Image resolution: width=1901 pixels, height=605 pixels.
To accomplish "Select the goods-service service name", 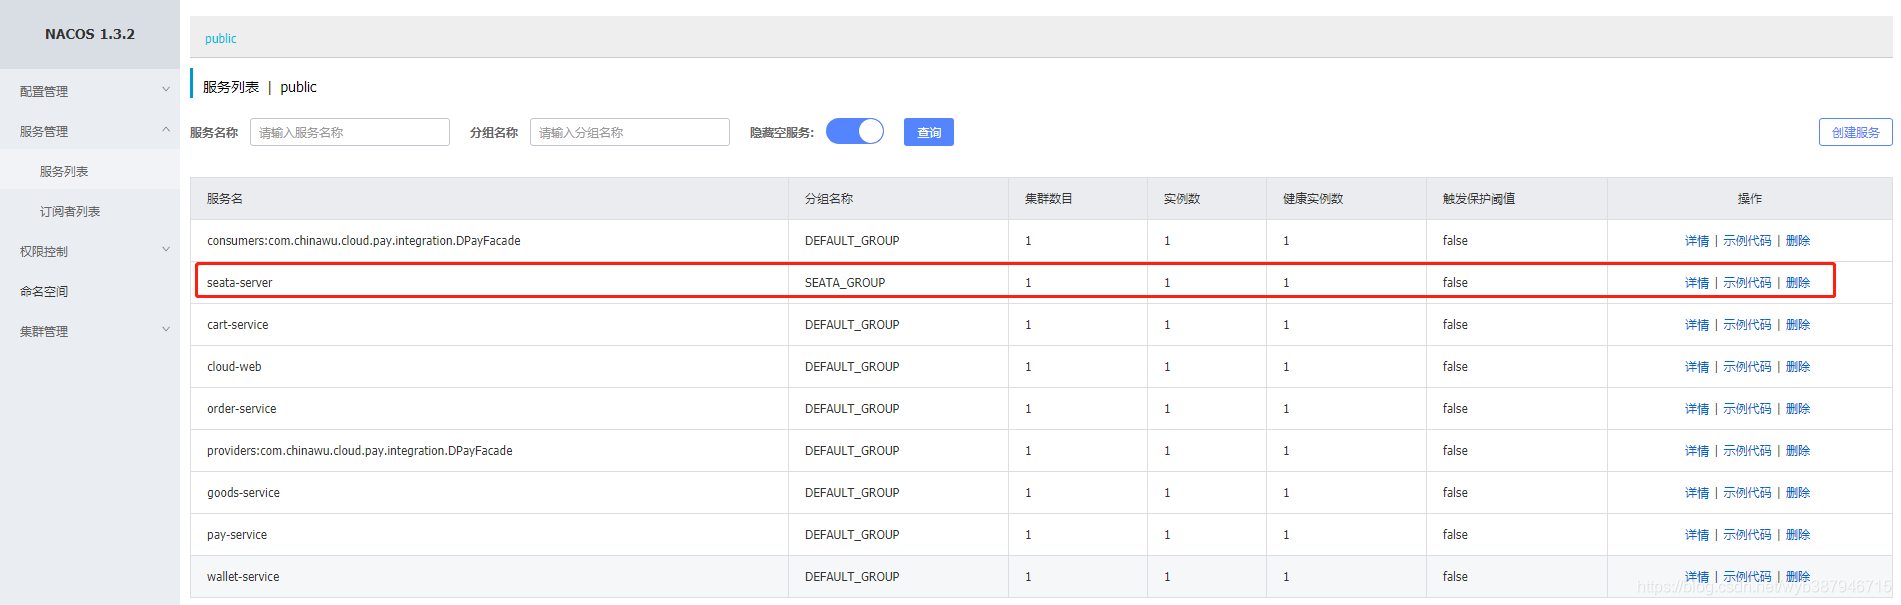I will coord(243,493).
